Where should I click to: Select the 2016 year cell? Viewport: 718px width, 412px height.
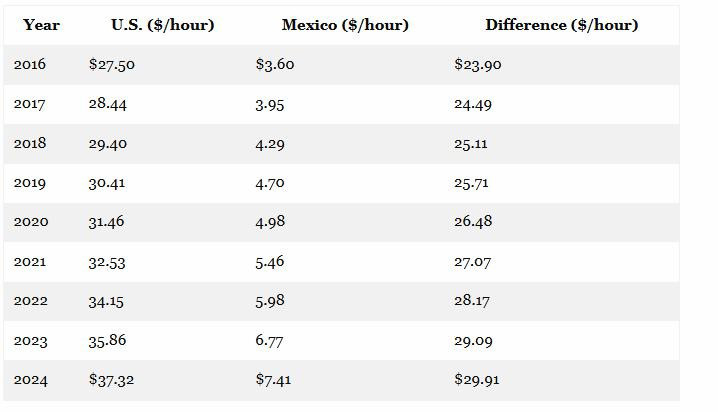(30, 65)
